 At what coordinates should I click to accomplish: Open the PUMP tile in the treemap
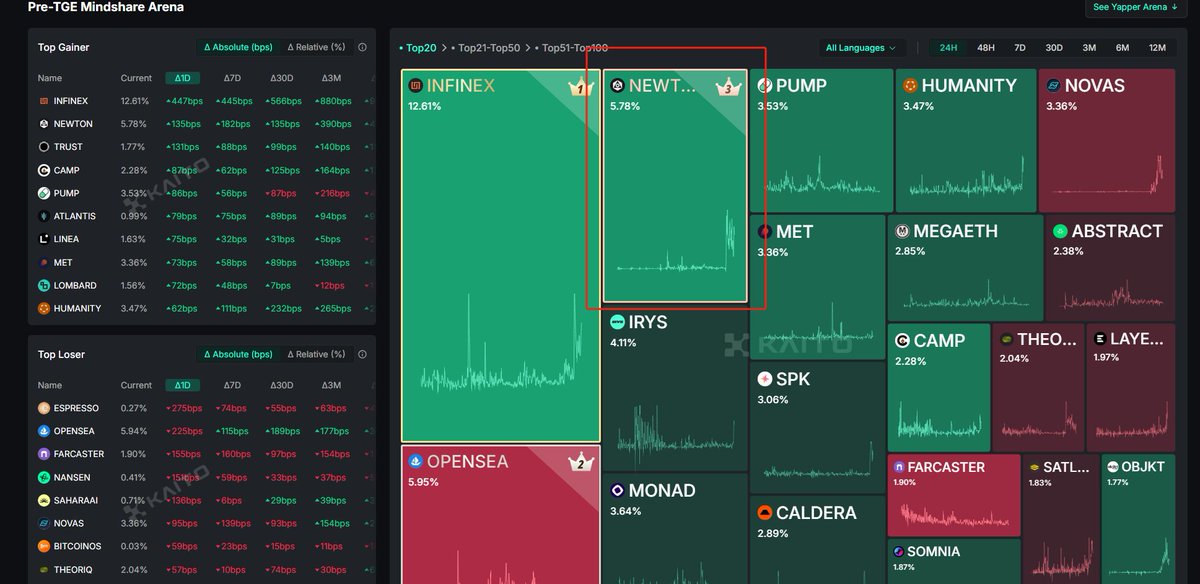click(x=821, y=140)
